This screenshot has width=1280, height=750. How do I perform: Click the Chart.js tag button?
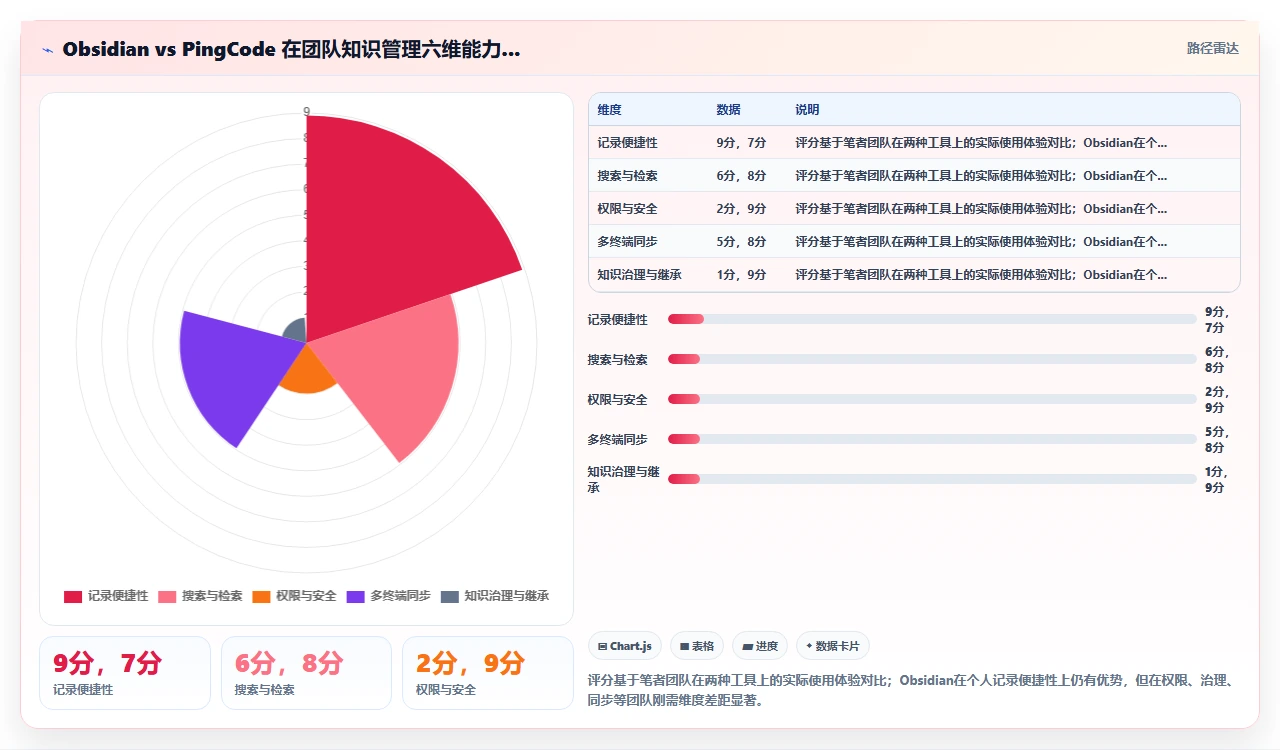pyautogui.click(x=625, y=646)
